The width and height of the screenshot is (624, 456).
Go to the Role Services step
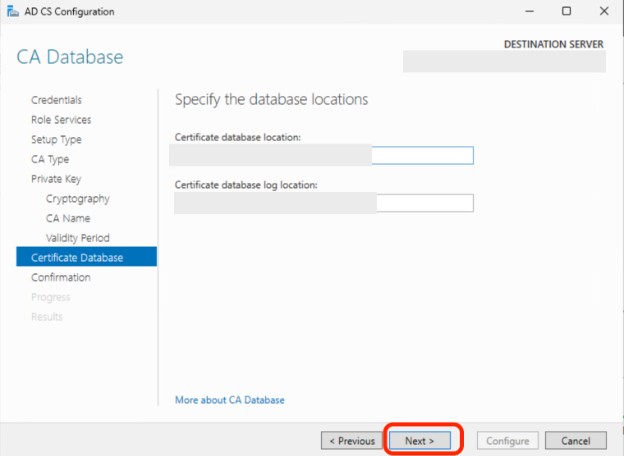pos(61,120)
